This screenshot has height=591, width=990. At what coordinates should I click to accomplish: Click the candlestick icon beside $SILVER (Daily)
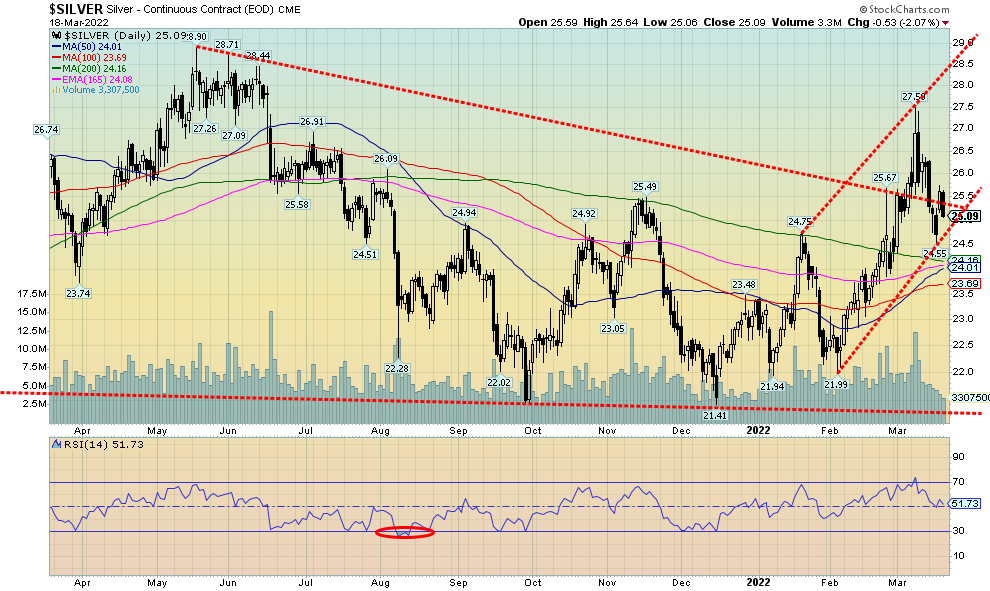click(54, 35)
